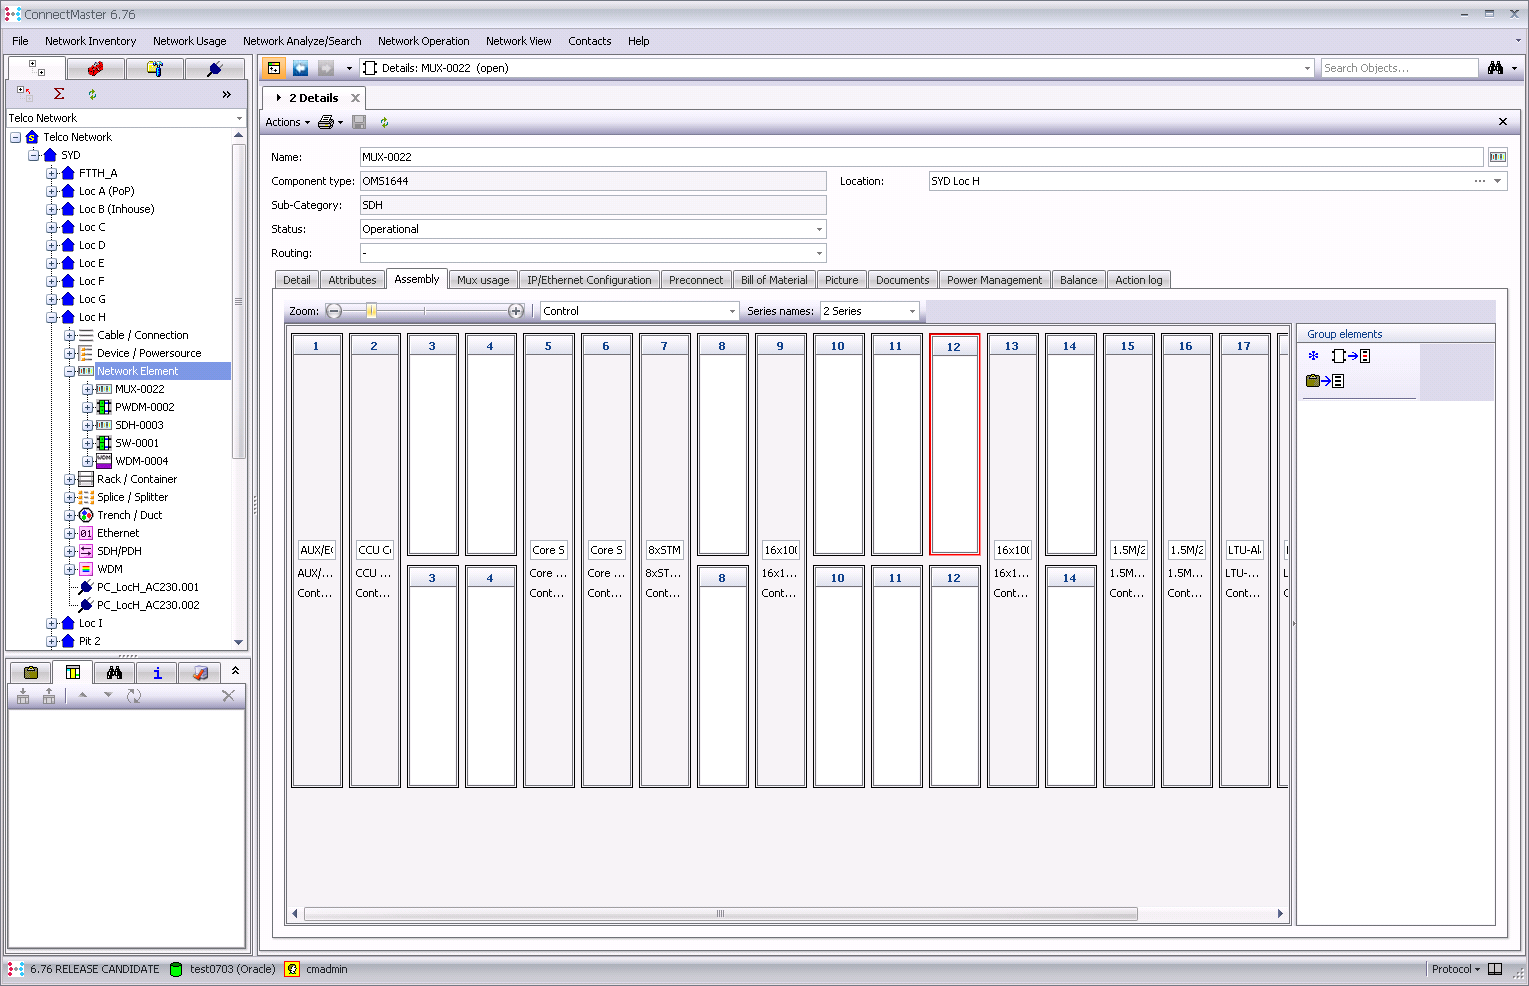Screen dimensions: 1529x986
Task: Refresh details with green arrows icon
Action: 384,122
